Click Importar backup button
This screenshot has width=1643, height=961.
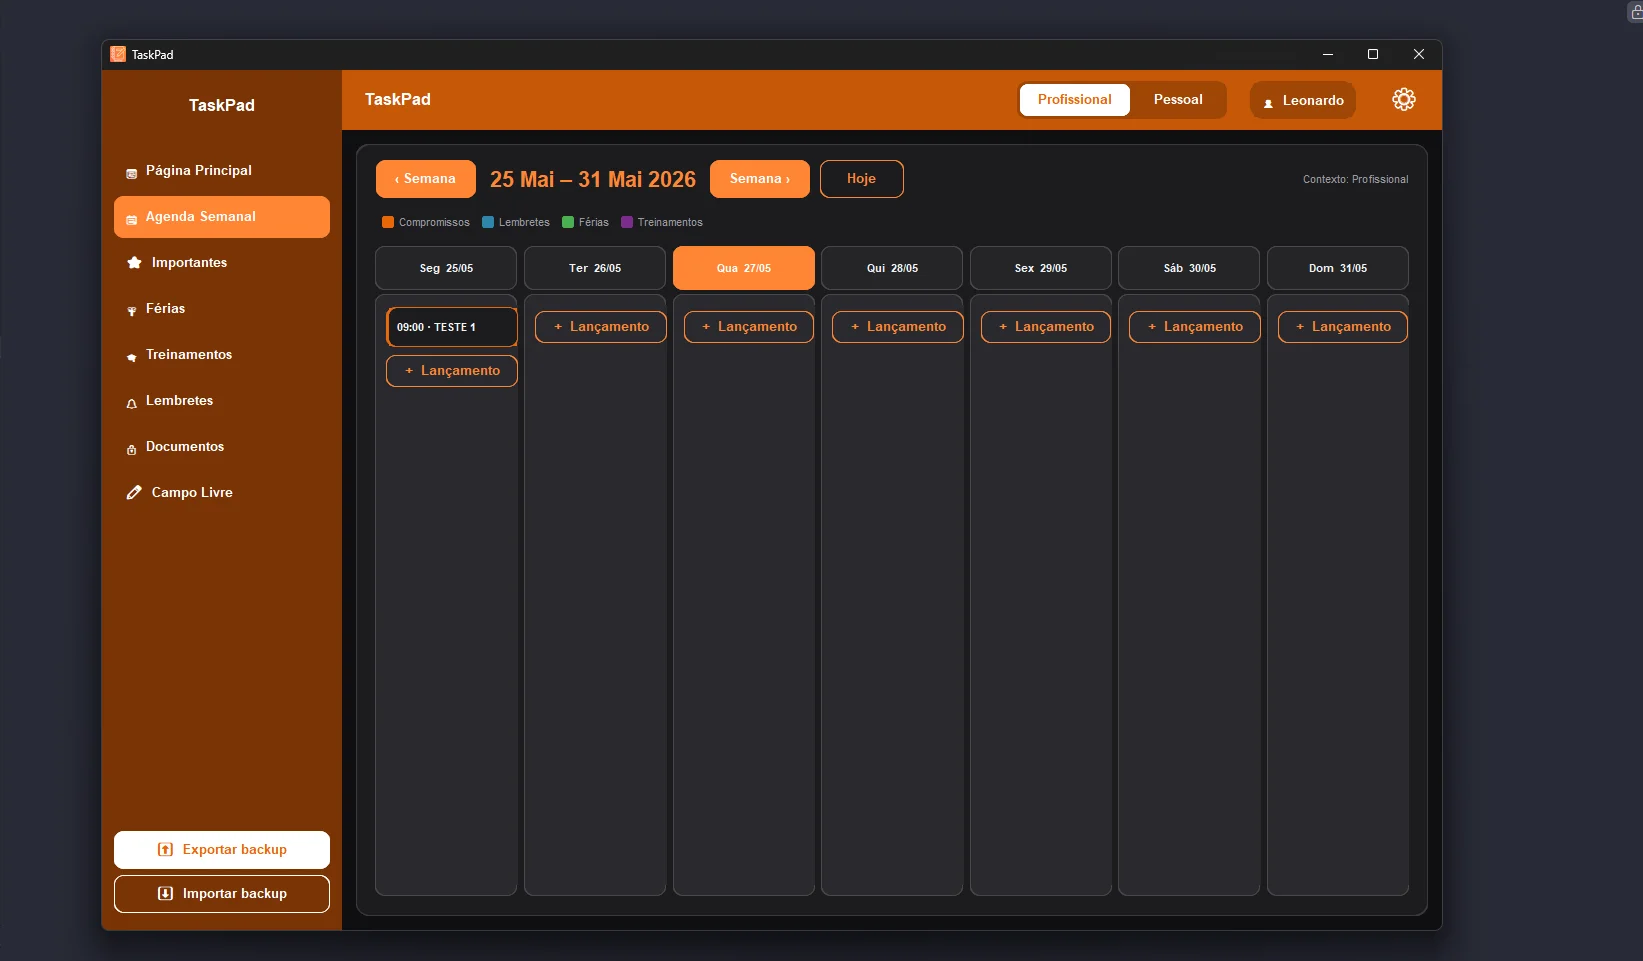pyautogui.click(x=222, y=894)
